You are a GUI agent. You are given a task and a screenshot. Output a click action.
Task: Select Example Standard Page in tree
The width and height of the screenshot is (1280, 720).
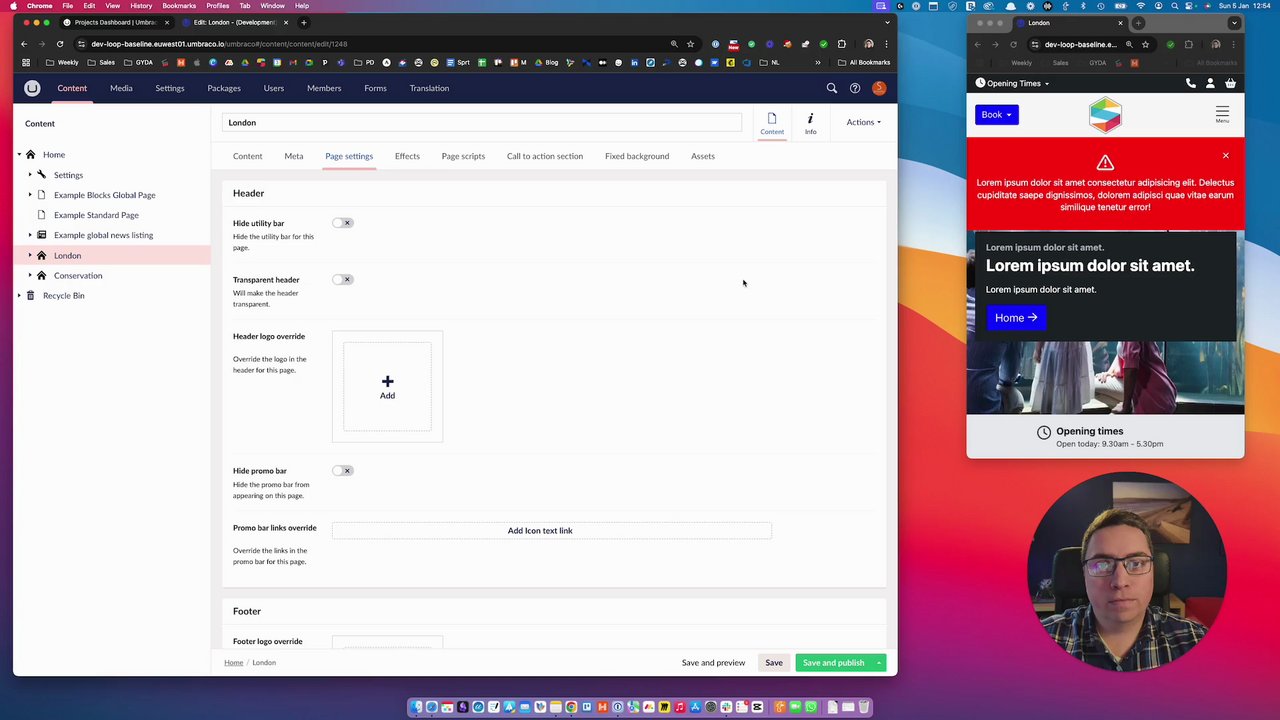click(x=96, y=215)
